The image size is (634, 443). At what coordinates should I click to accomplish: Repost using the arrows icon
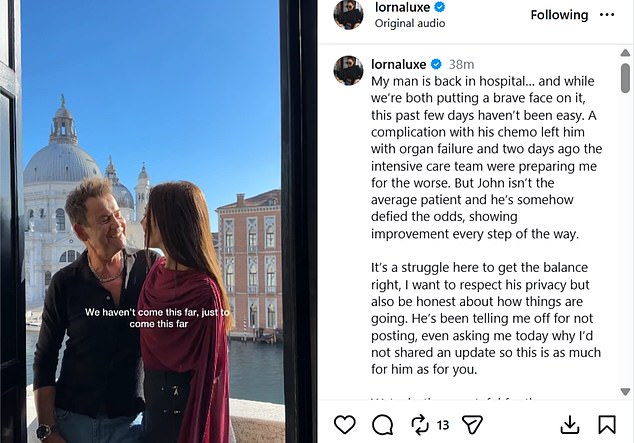(x=420, y=425)
